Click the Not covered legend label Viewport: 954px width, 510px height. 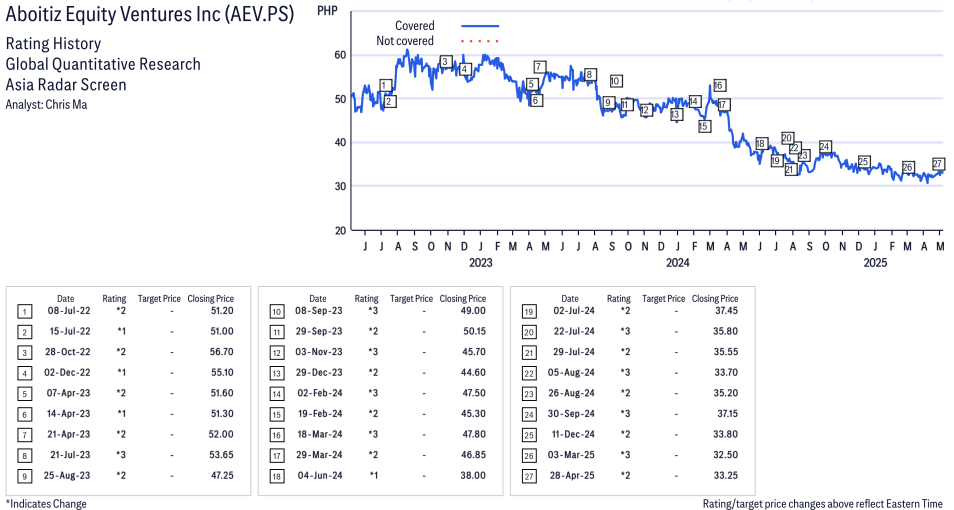(x=405, y=41)
